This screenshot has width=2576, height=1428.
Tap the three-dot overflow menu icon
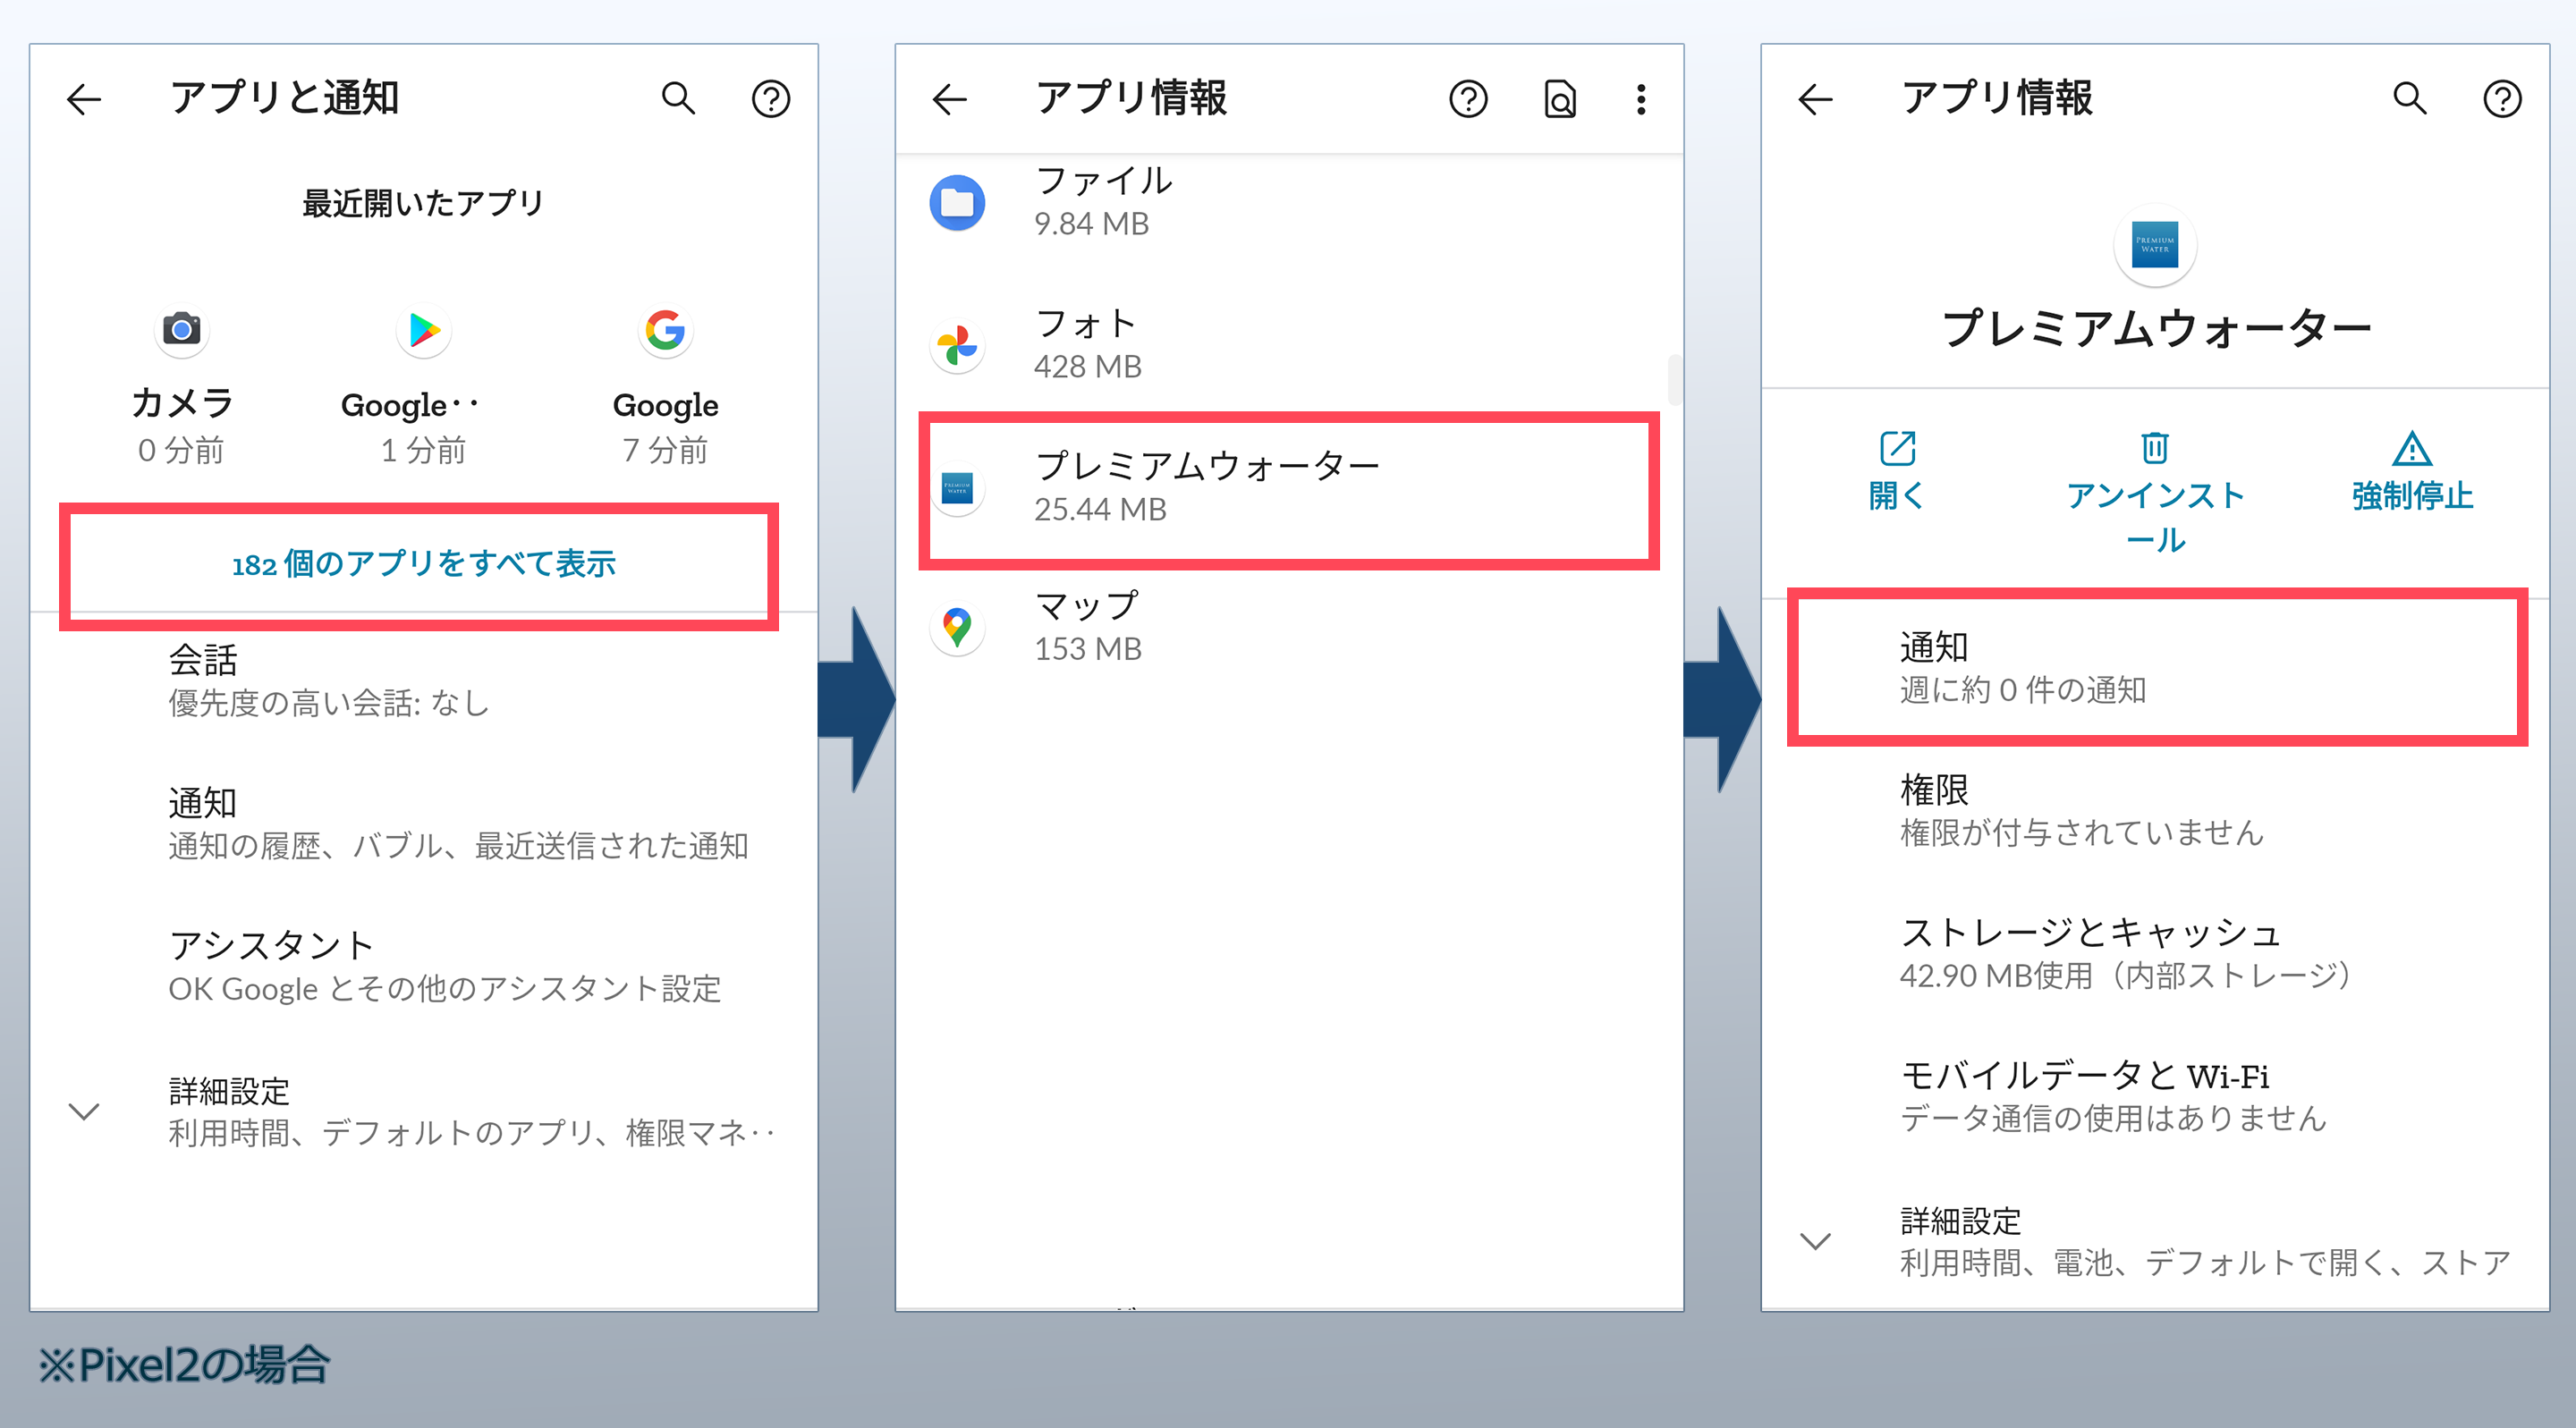(x=1641, y=98)
